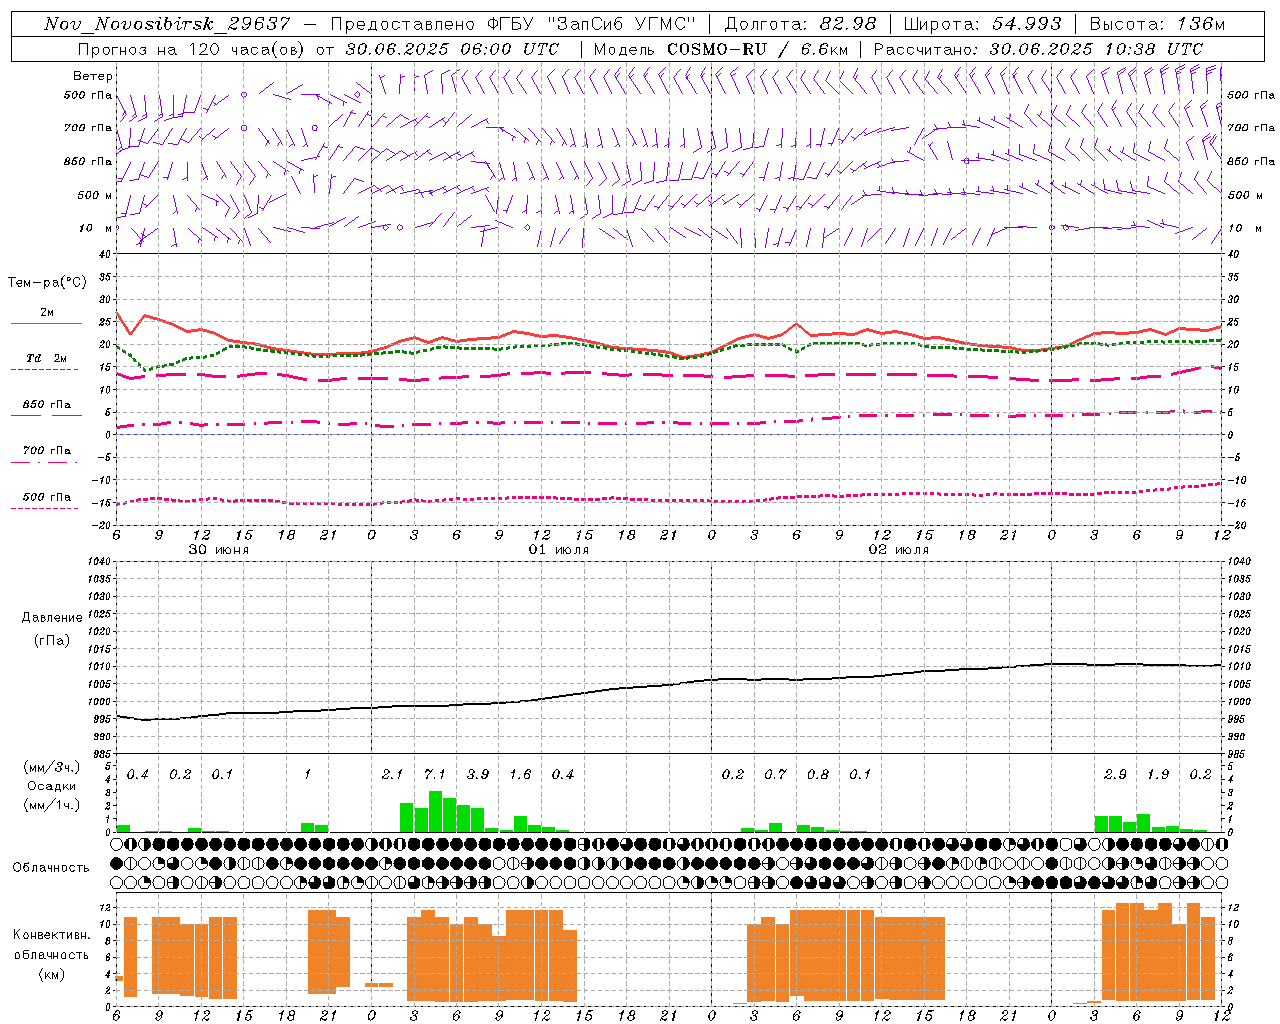
Task: Click the '7.1' precipitation total value
Action: tap(435, 774)
